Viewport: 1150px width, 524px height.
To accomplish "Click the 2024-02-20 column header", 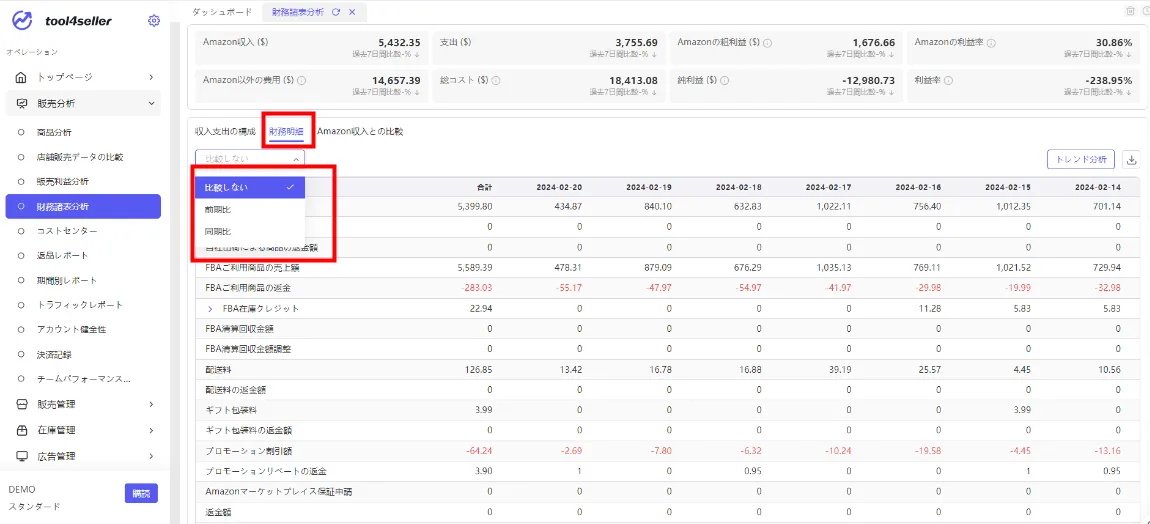I will coord(559,187).
